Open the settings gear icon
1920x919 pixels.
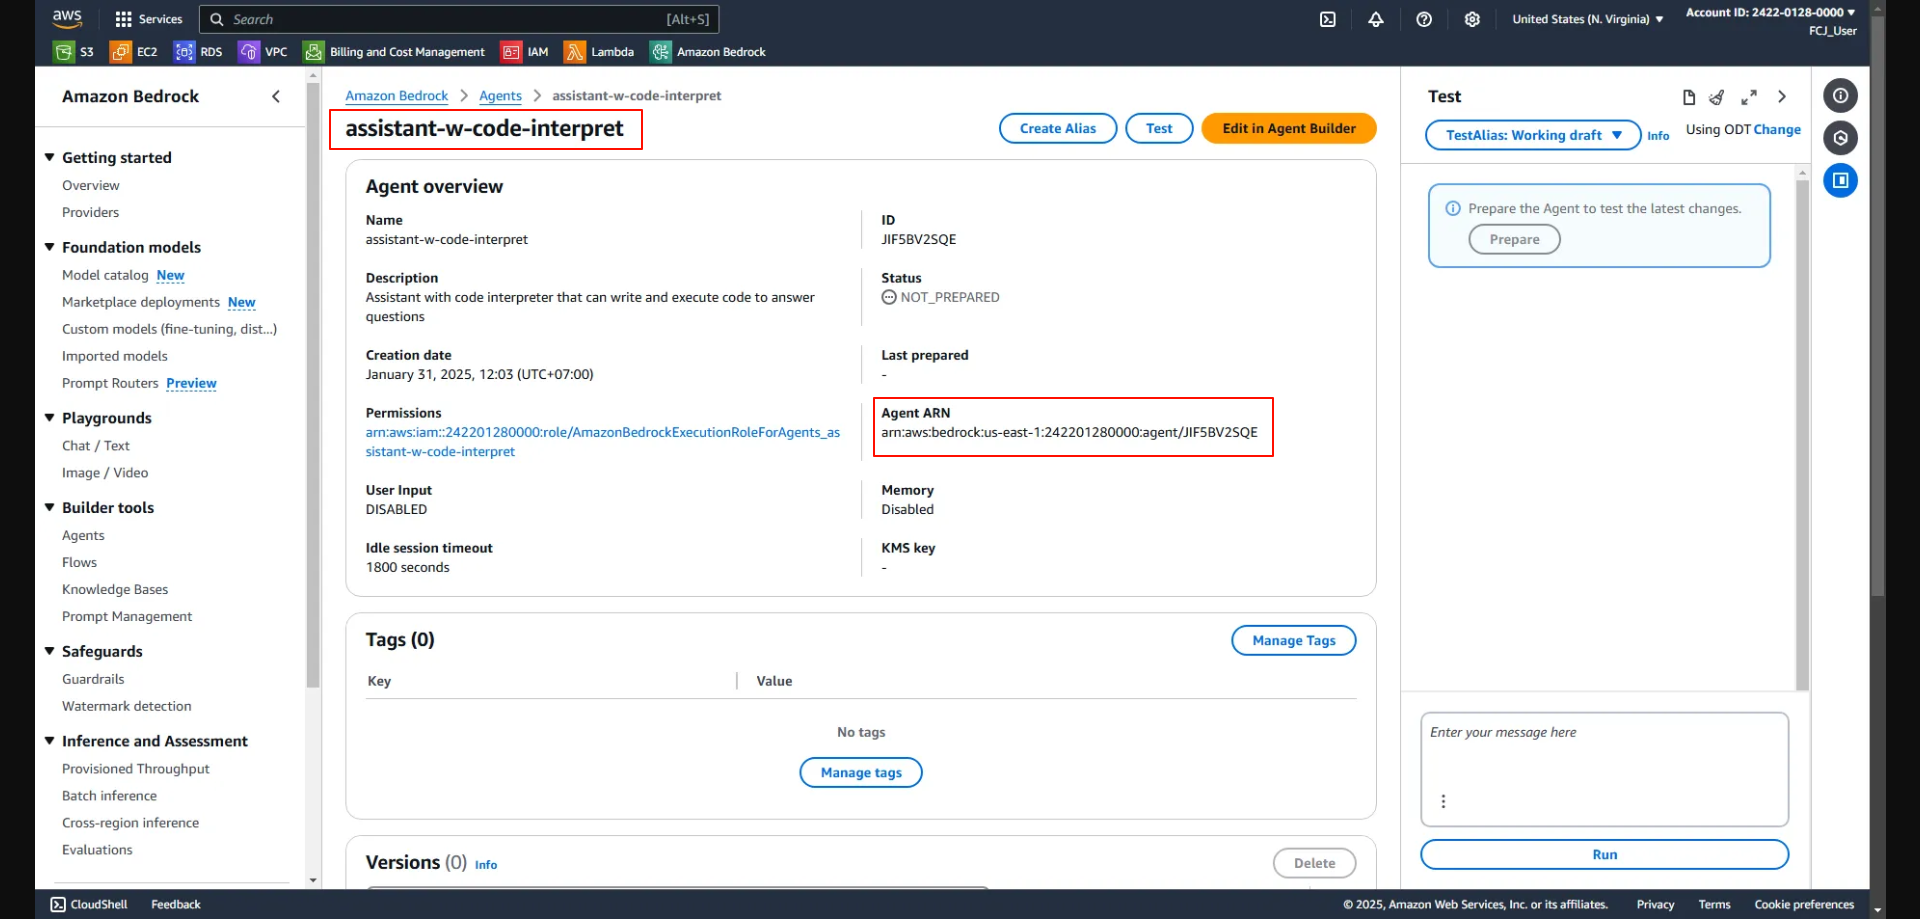coord(1472,19)
